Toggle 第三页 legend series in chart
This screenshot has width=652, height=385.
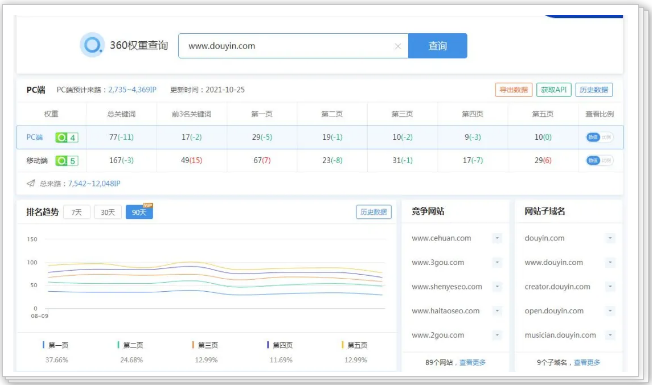(x=205, y=345)
